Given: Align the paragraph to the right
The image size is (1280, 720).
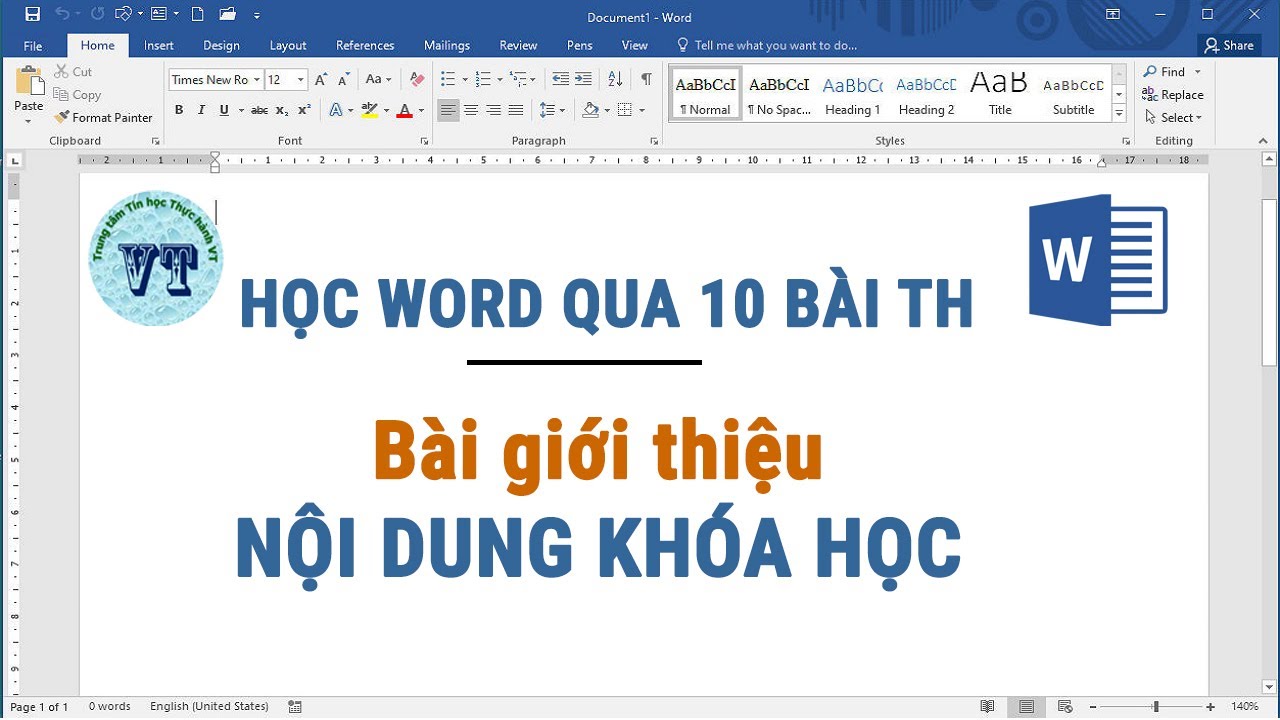Looking at the screenshot, I should (x=493, y=110).
